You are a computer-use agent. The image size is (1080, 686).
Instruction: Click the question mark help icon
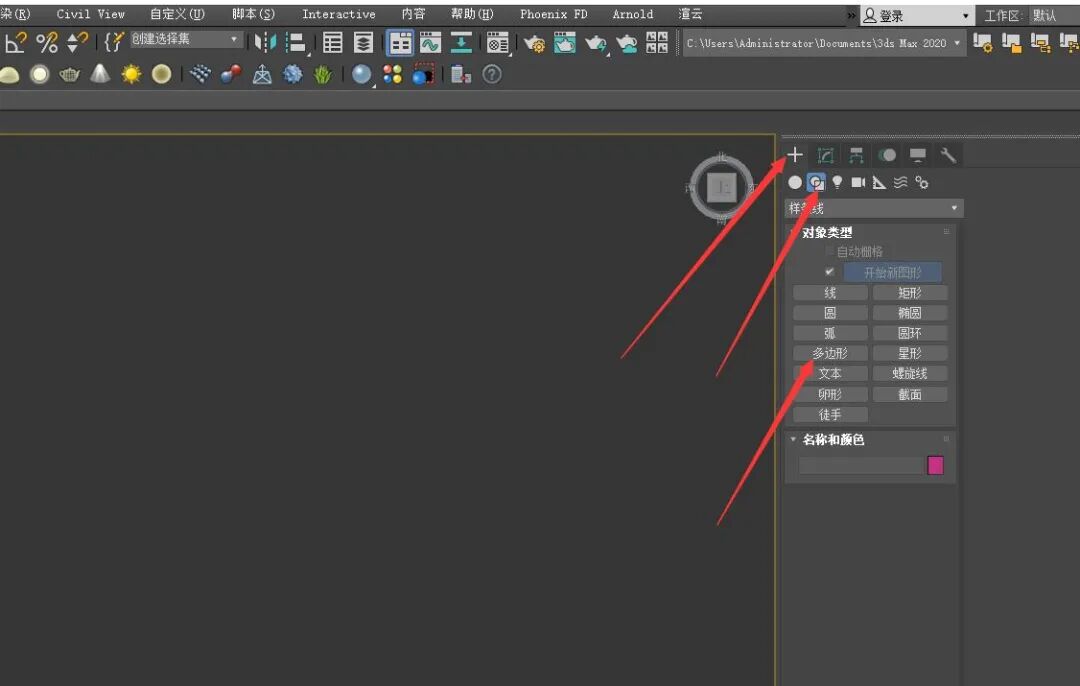pos(492,74)
